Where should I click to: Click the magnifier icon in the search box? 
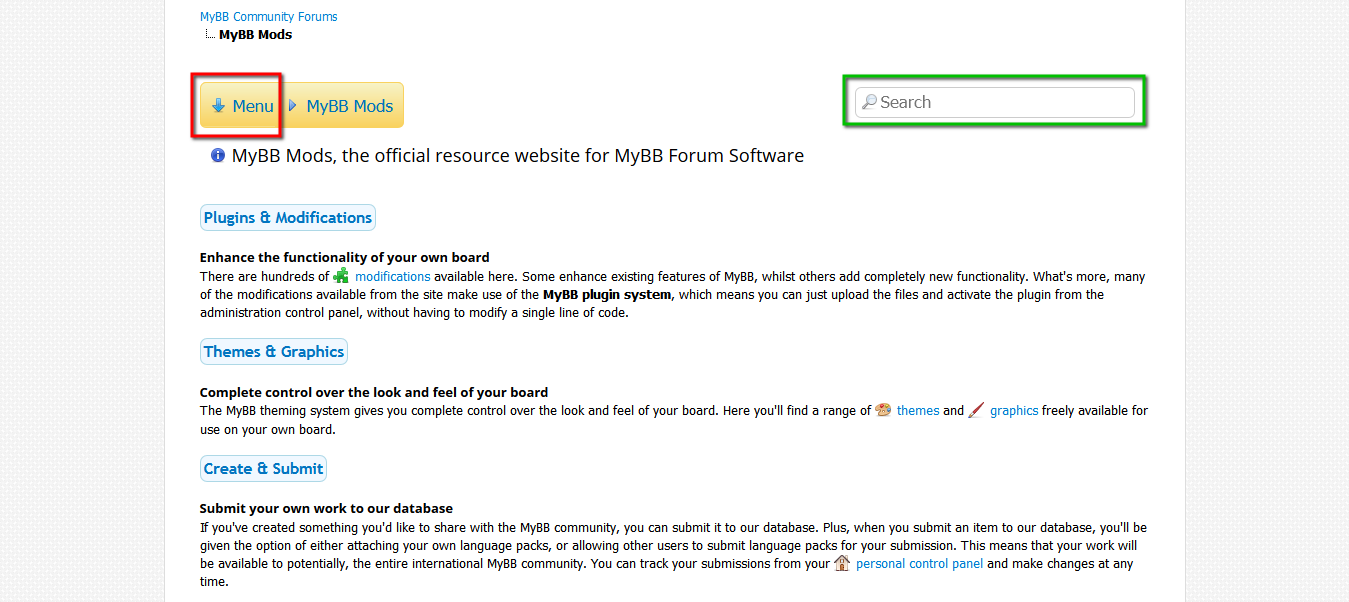tap(870, 102)
